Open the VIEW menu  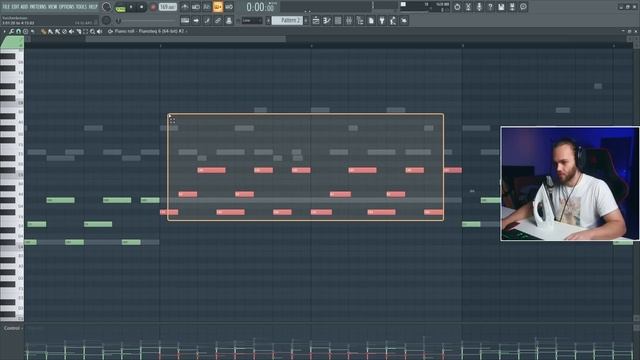53,7
